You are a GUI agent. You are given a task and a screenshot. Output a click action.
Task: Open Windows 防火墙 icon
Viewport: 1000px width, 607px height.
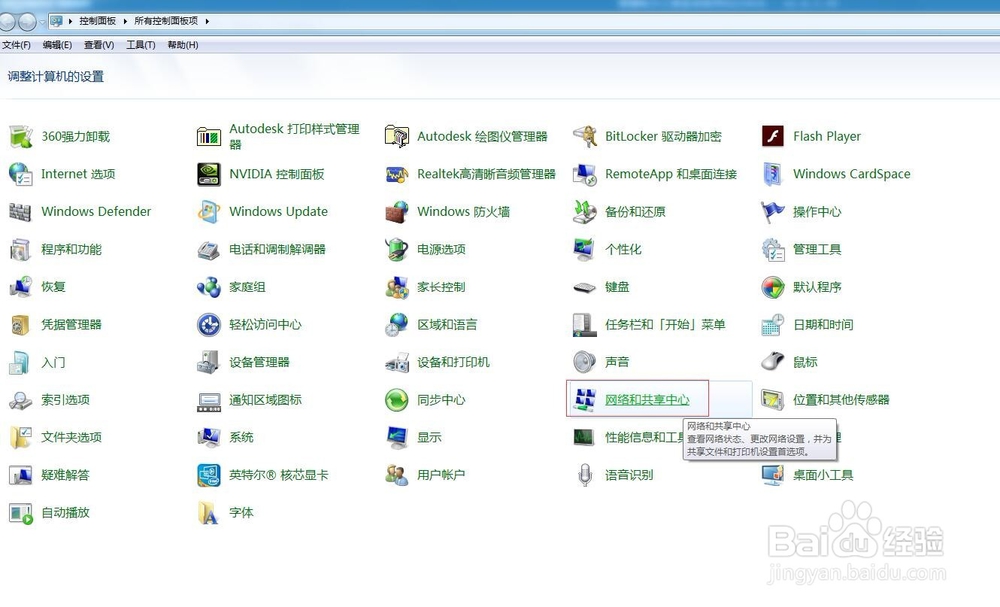pyautogui.click(x=397, y=212)
